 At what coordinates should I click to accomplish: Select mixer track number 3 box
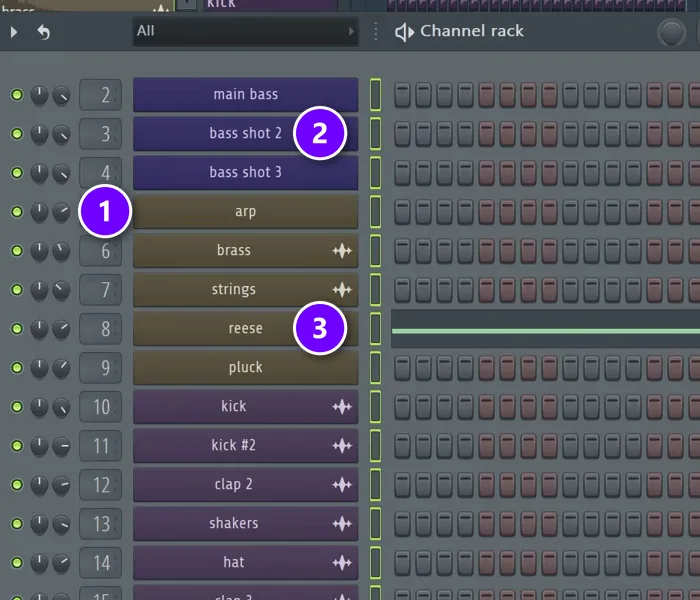[100, 133]
